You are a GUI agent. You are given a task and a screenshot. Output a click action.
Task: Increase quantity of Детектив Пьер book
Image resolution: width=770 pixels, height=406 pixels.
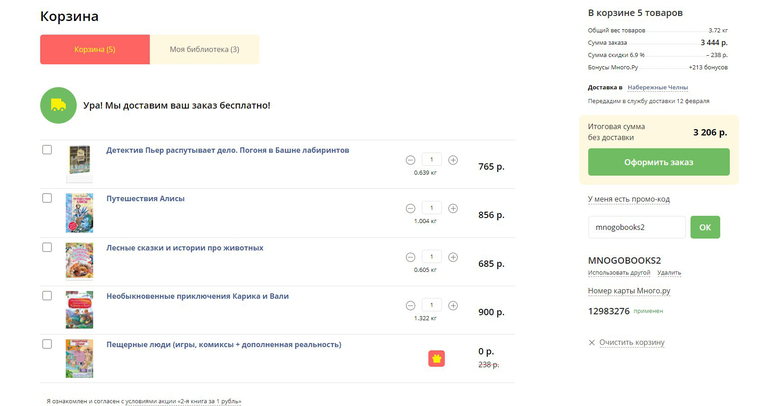[453, 160]
